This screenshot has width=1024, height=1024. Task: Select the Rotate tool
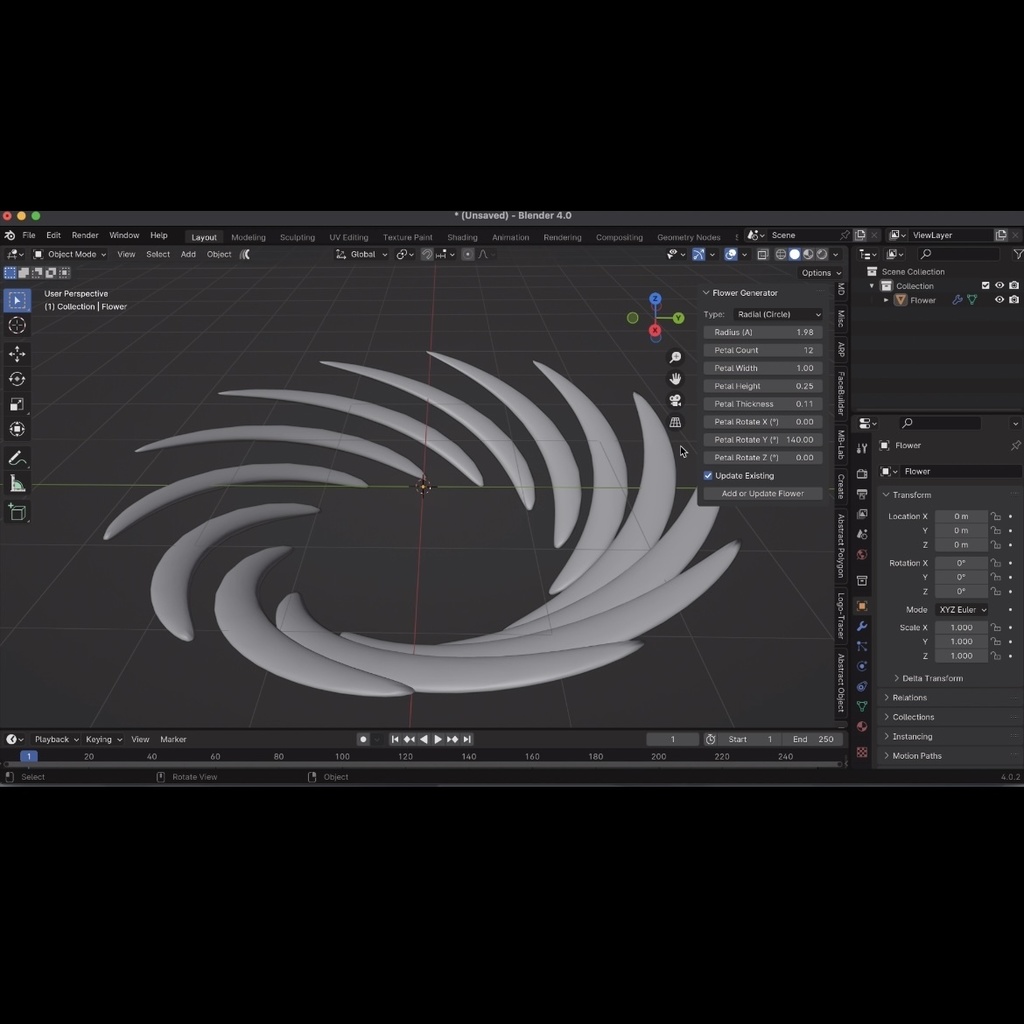tap(16, 378)
